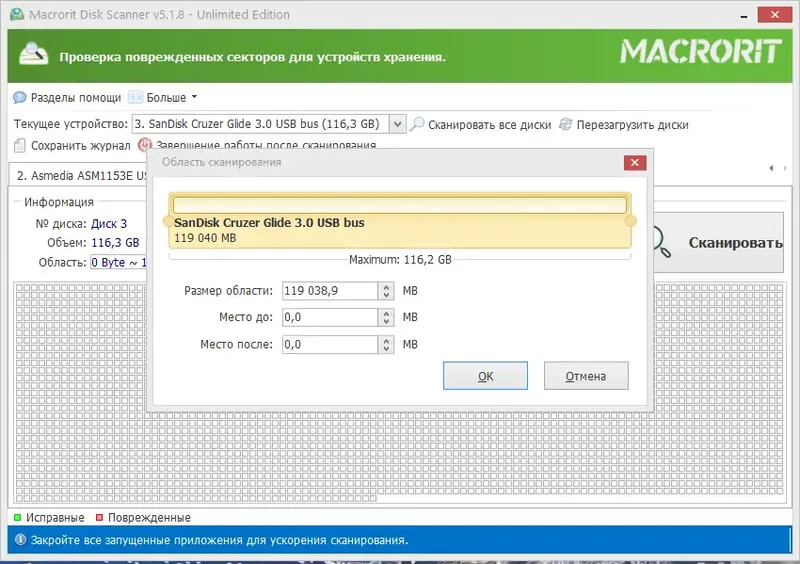
Task: Click the green Исправные legend square
Action: coord(17,518)
